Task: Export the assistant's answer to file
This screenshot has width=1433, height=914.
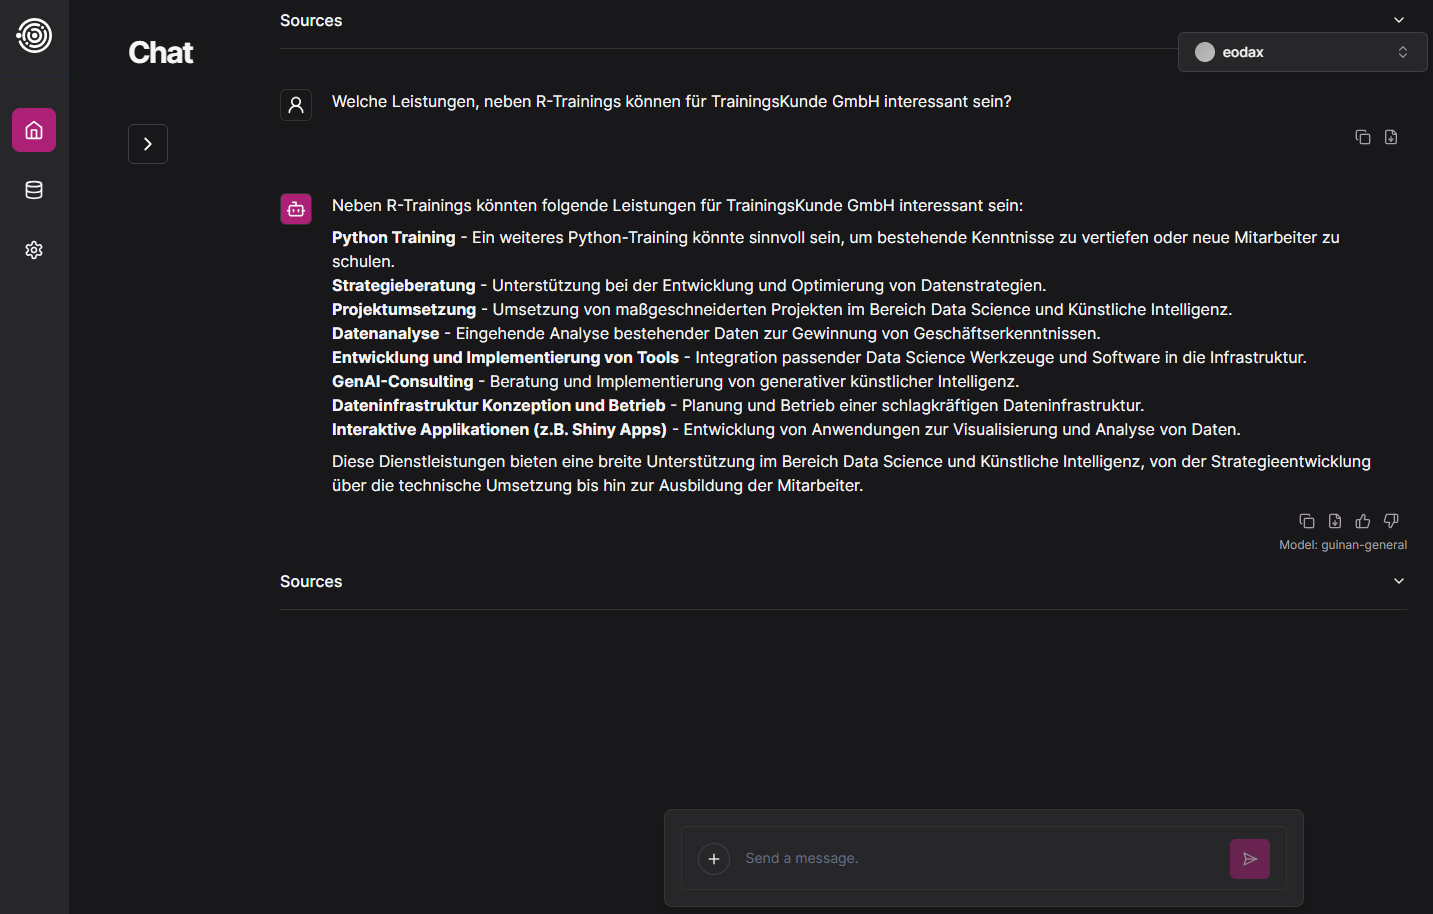Action: (1335, 521)
